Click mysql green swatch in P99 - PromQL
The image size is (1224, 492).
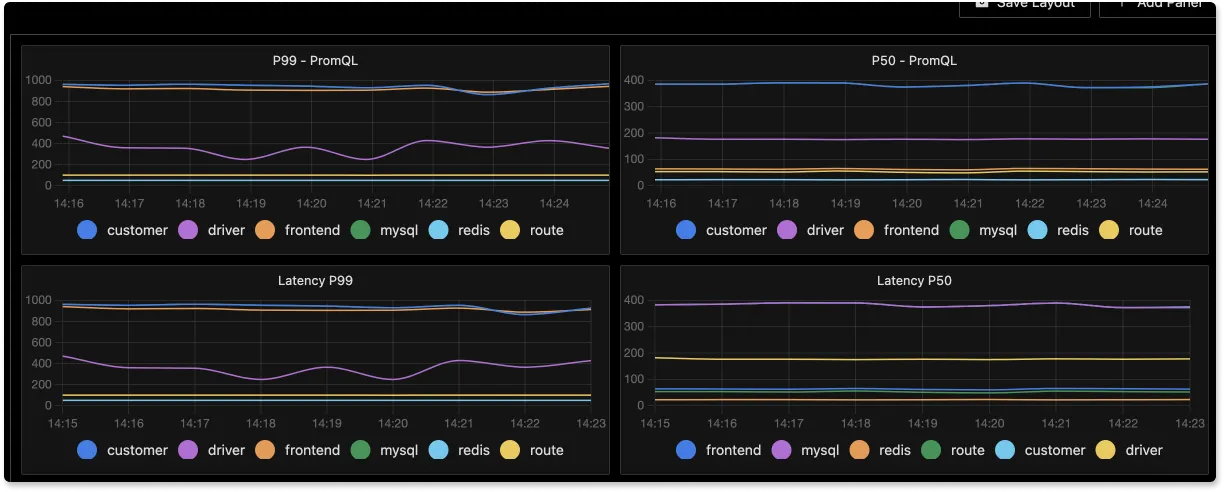tap(360, 230)
